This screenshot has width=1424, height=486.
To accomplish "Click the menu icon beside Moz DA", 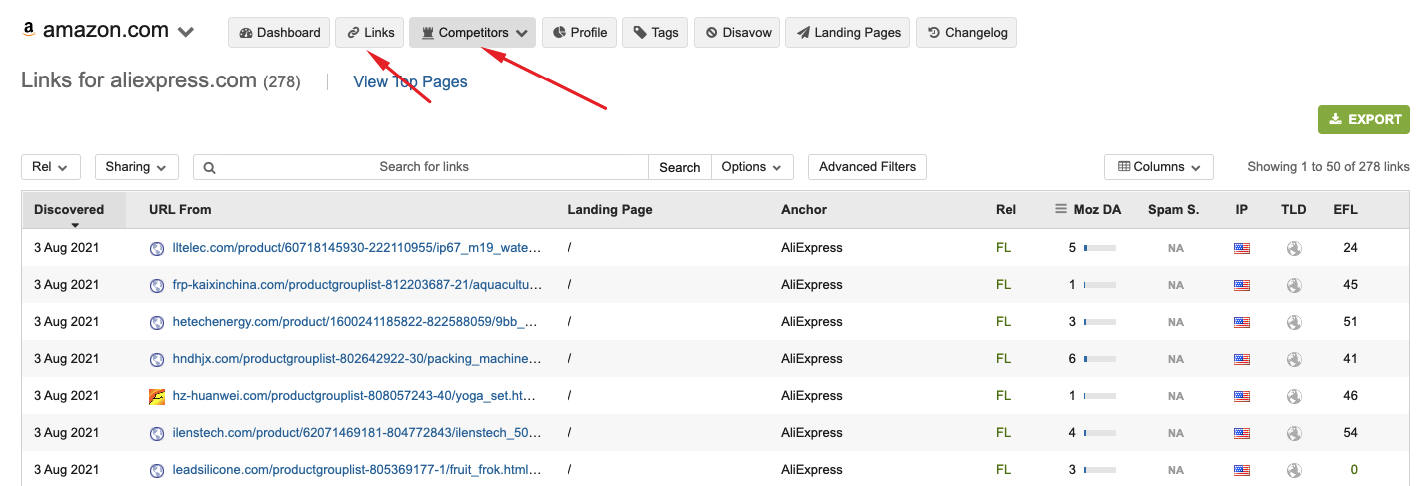I will point(1061,209).
